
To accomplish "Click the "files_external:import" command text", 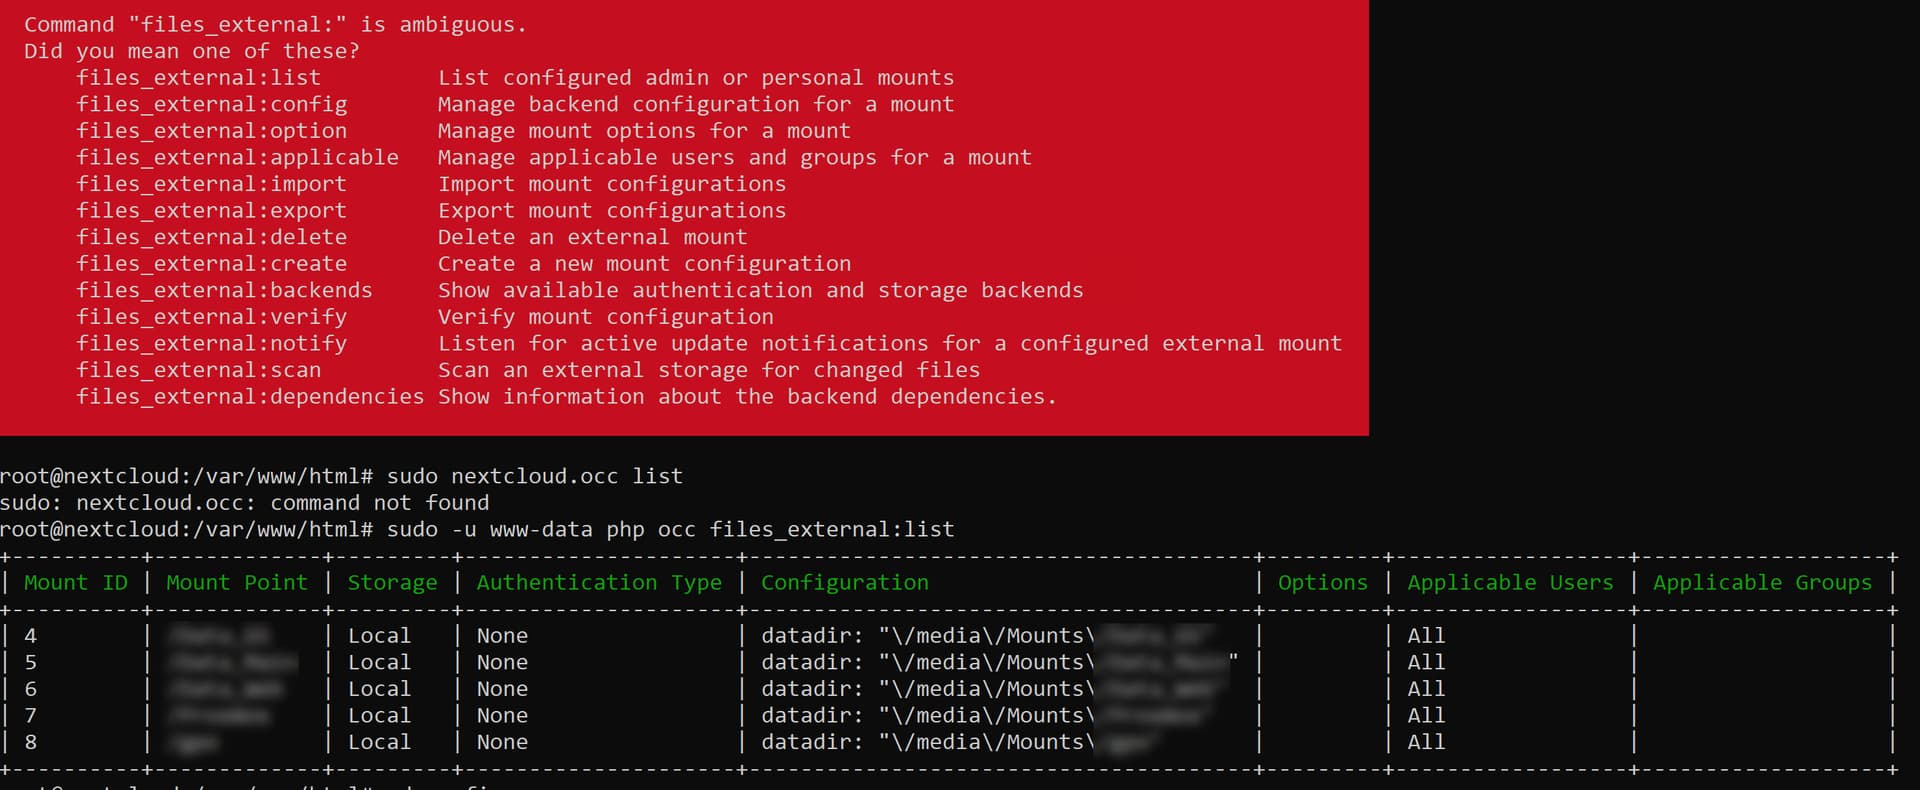I will 212,184.
